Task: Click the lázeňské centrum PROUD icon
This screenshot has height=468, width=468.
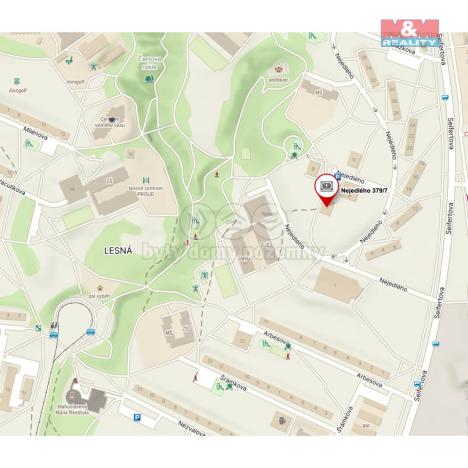Action: coord(146,180)
